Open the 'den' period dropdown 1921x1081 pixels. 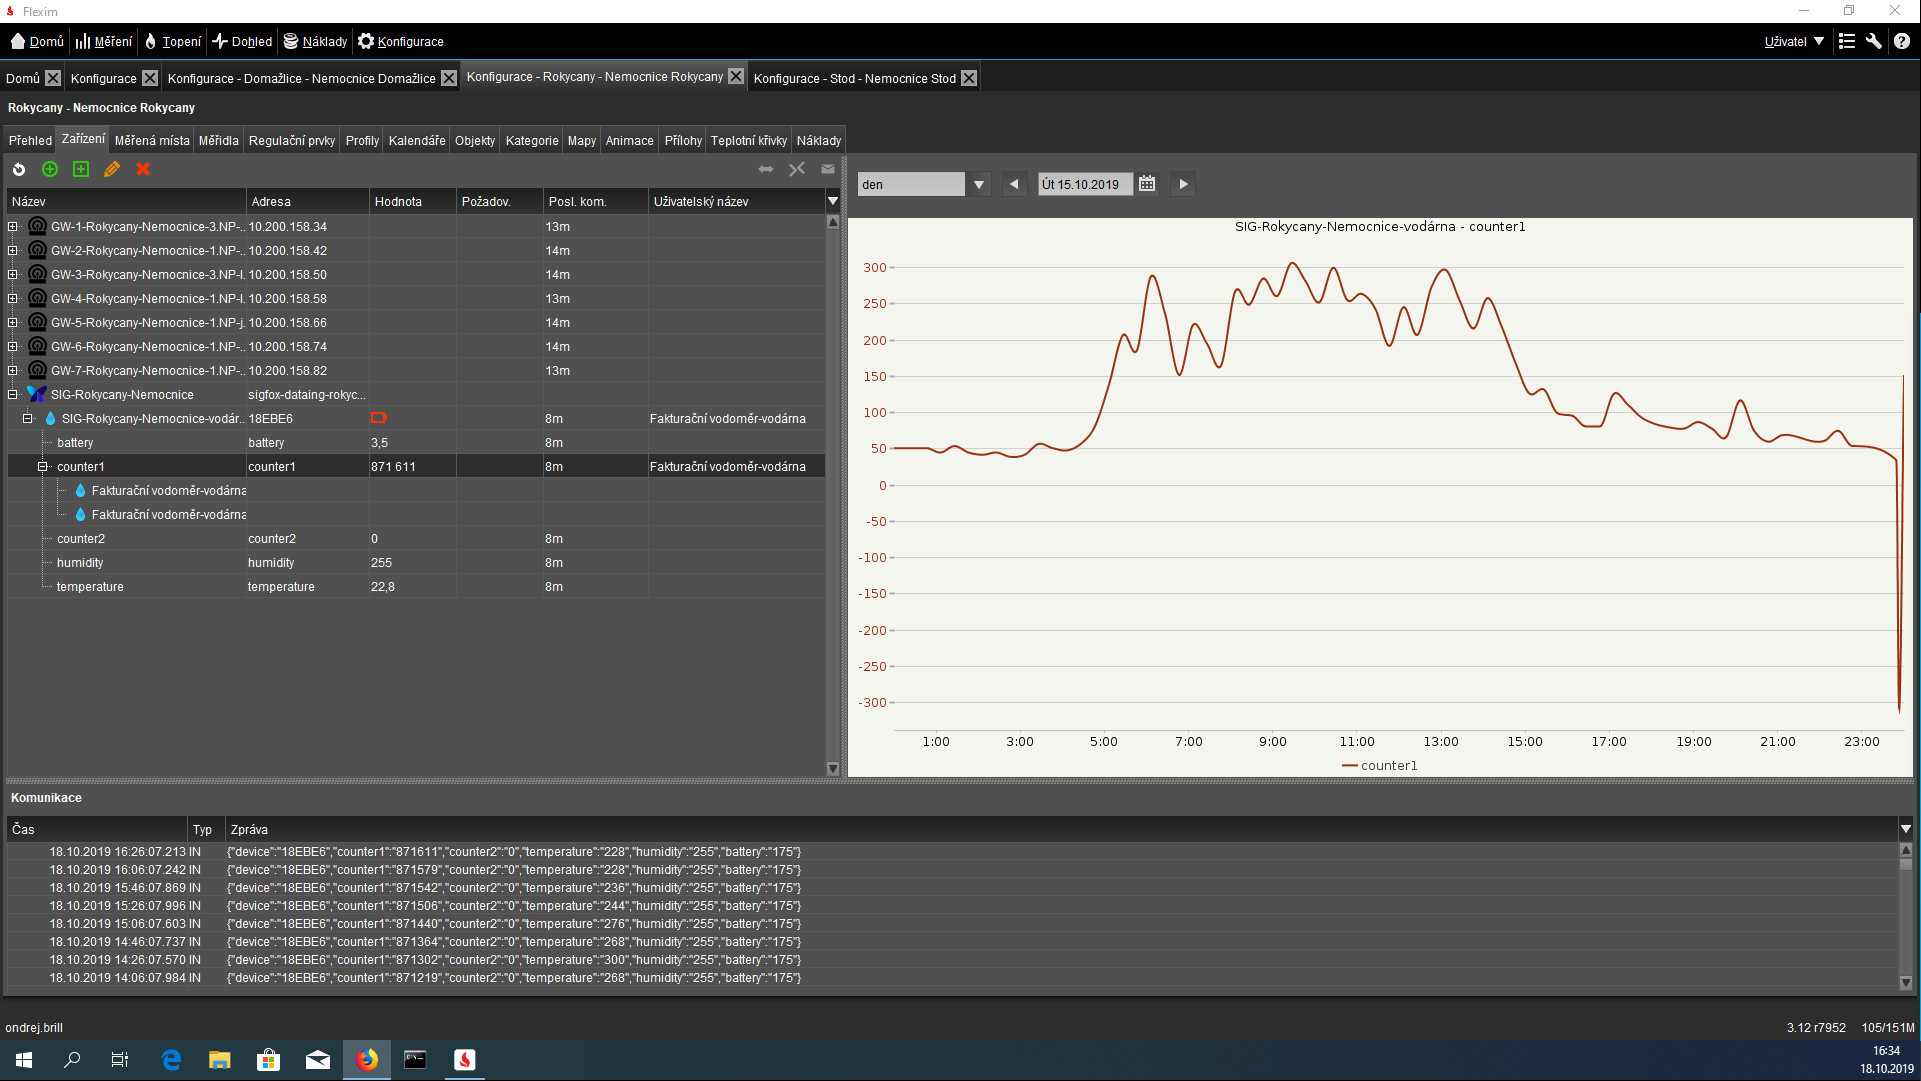(x=978, y=184)
